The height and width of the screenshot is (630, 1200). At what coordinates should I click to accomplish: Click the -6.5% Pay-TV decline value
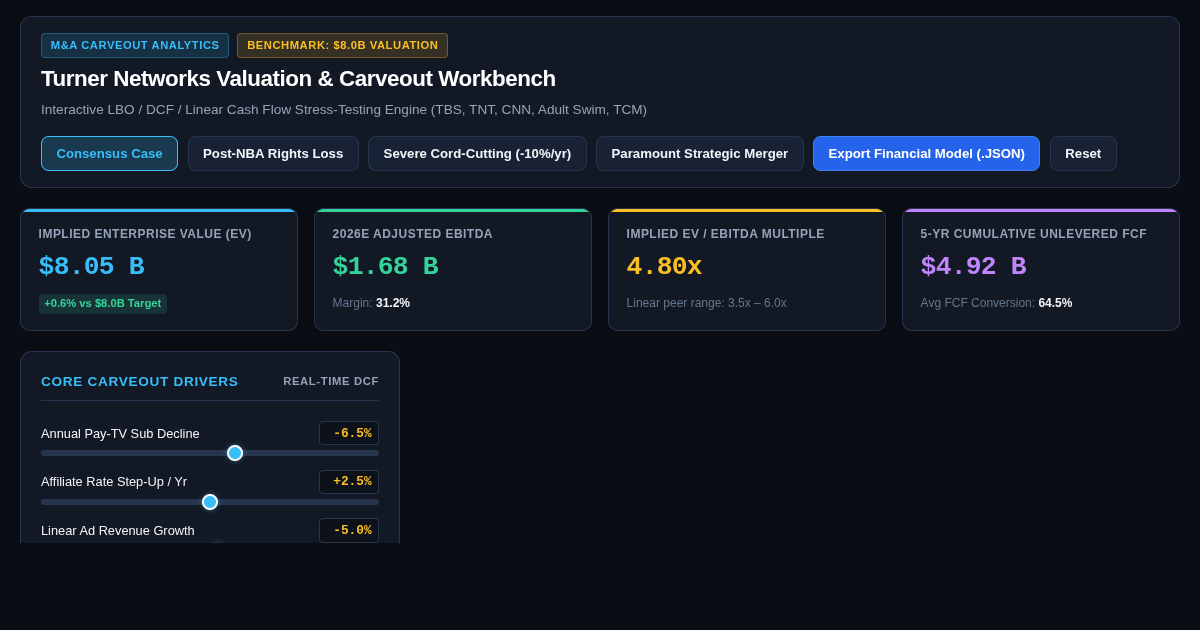(349, 433)
